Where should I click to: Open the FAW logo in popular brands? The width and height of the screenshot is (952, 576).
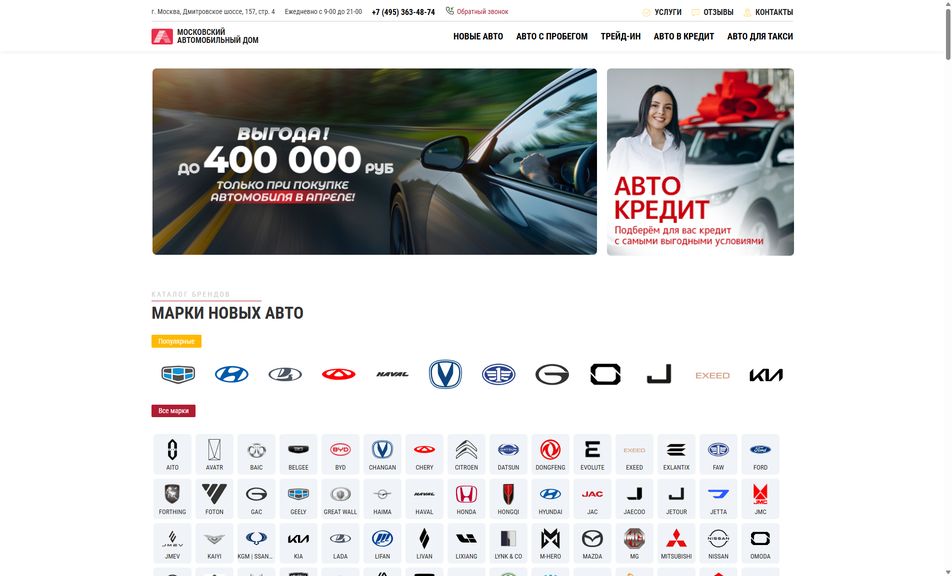click(498, 374)
